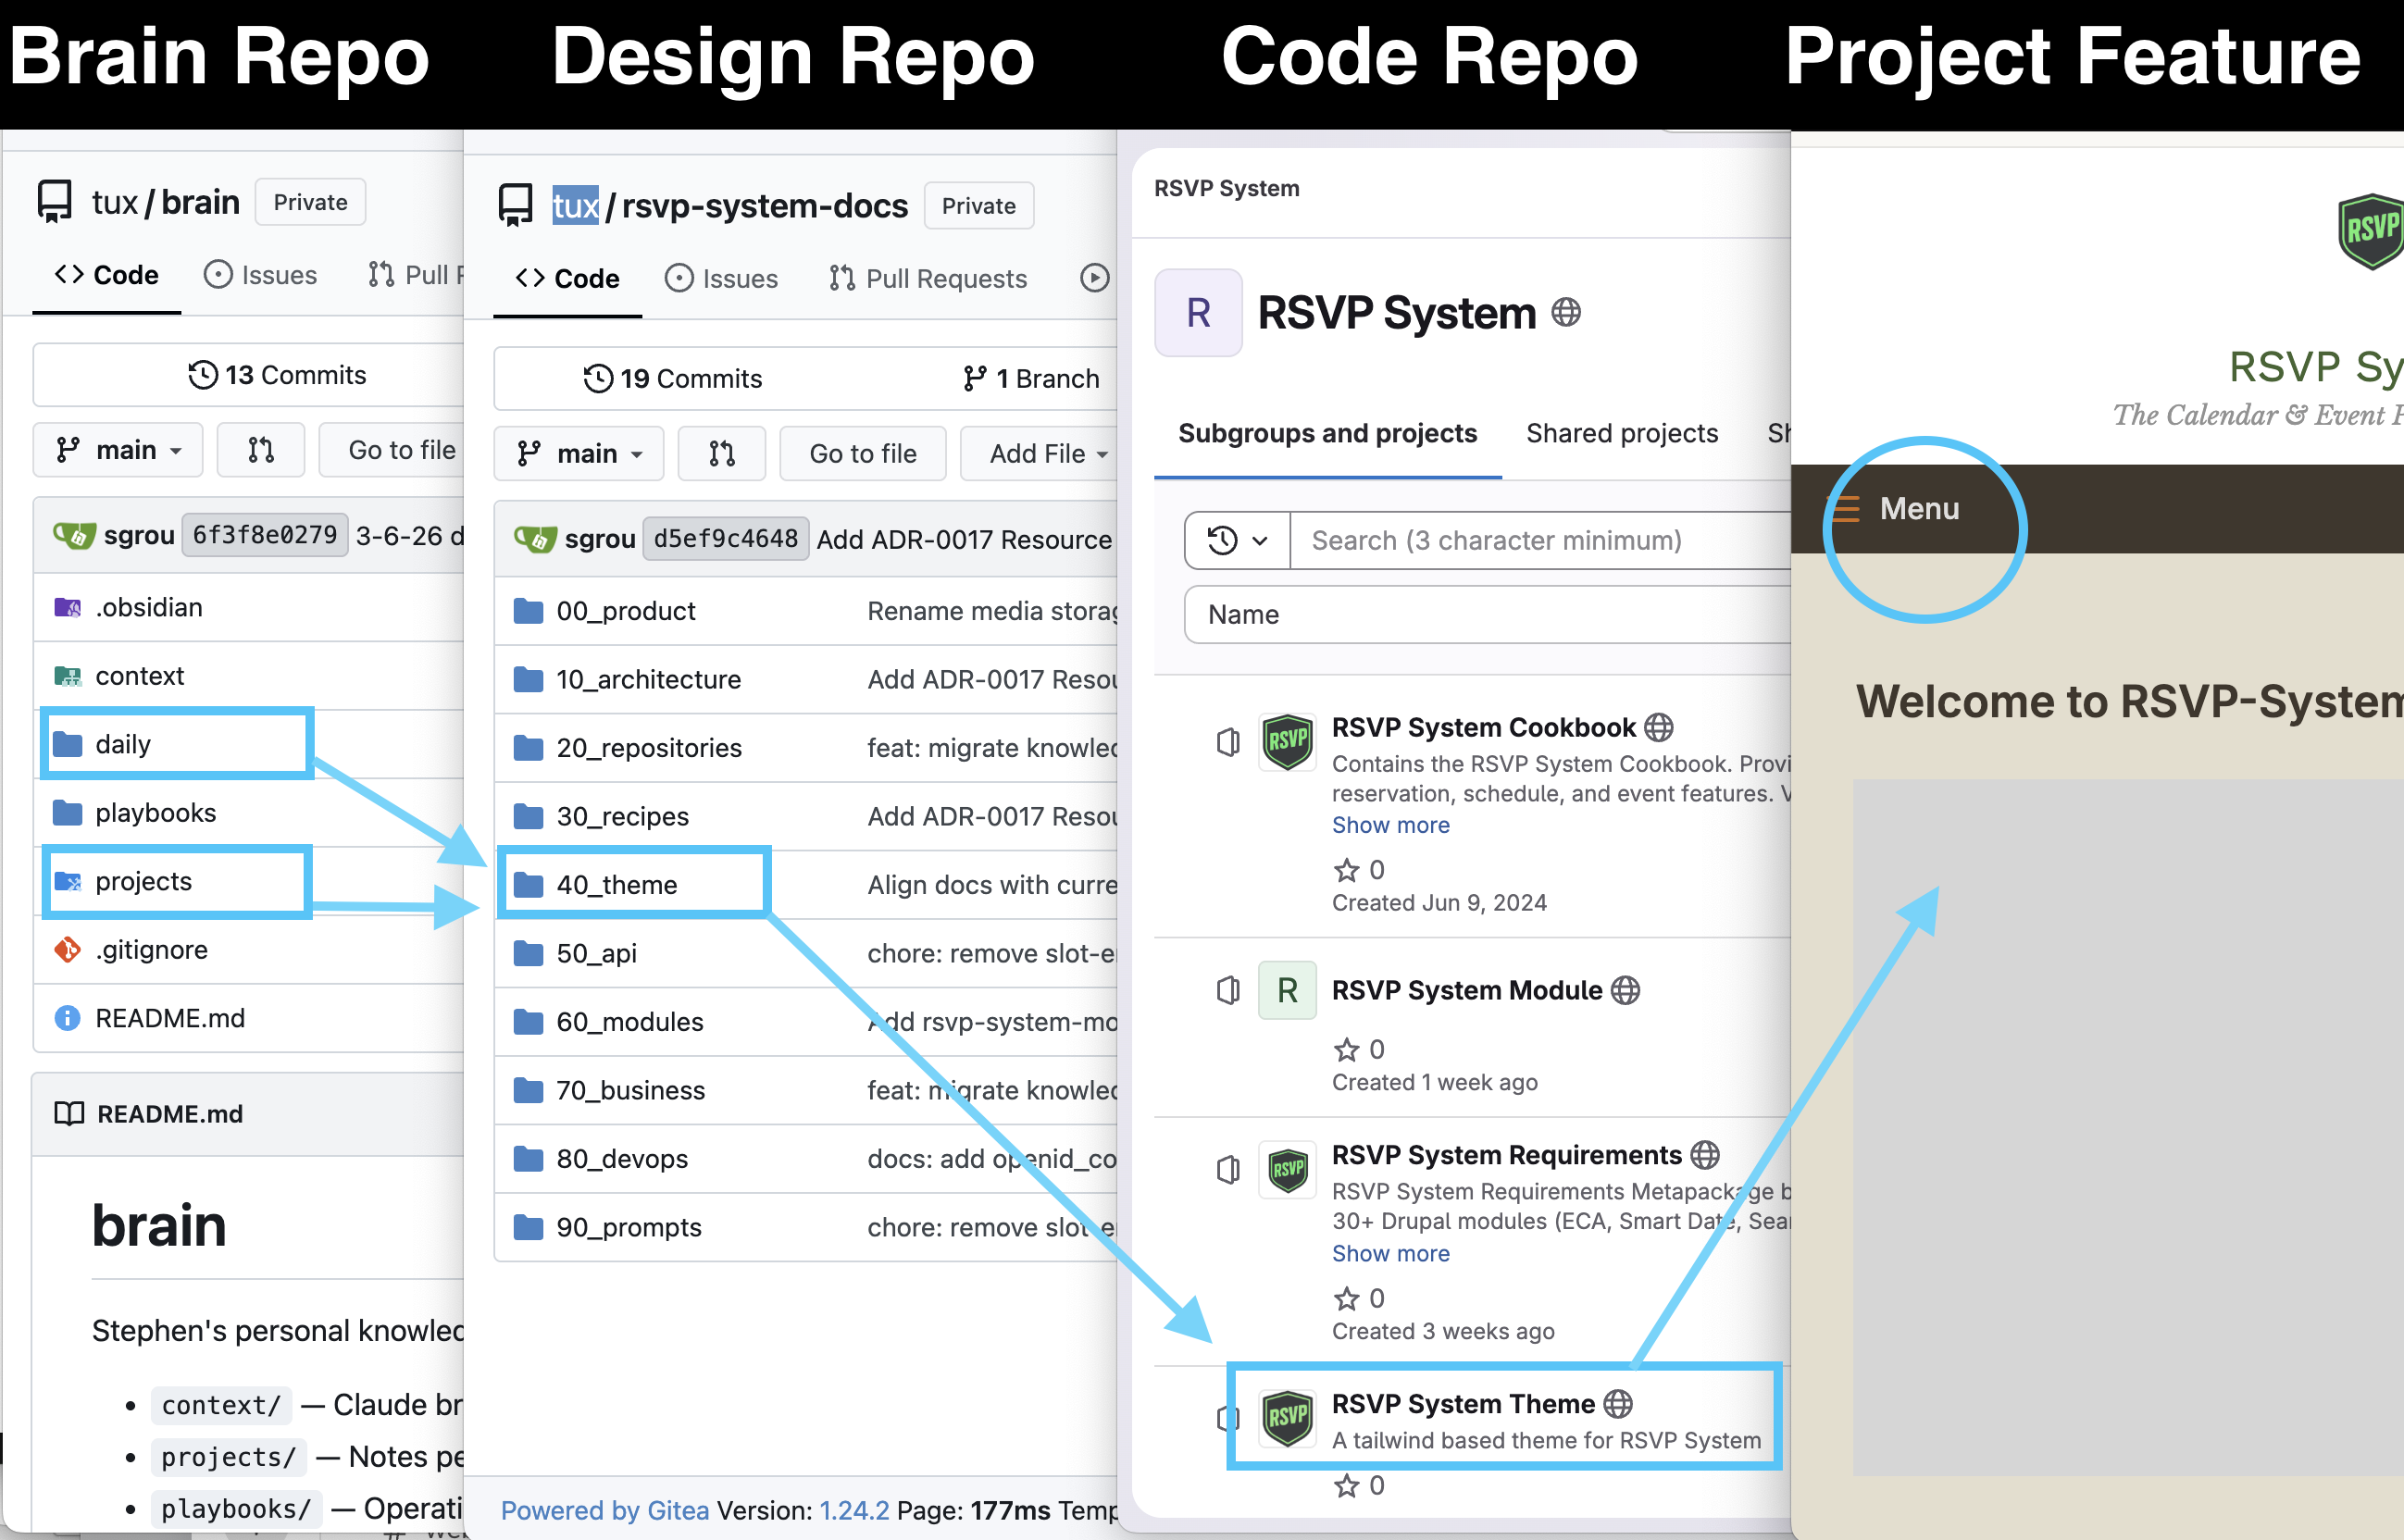Click the .gitignore git file icon
Screen dimensions: 2404x1540
pos(67,950)
